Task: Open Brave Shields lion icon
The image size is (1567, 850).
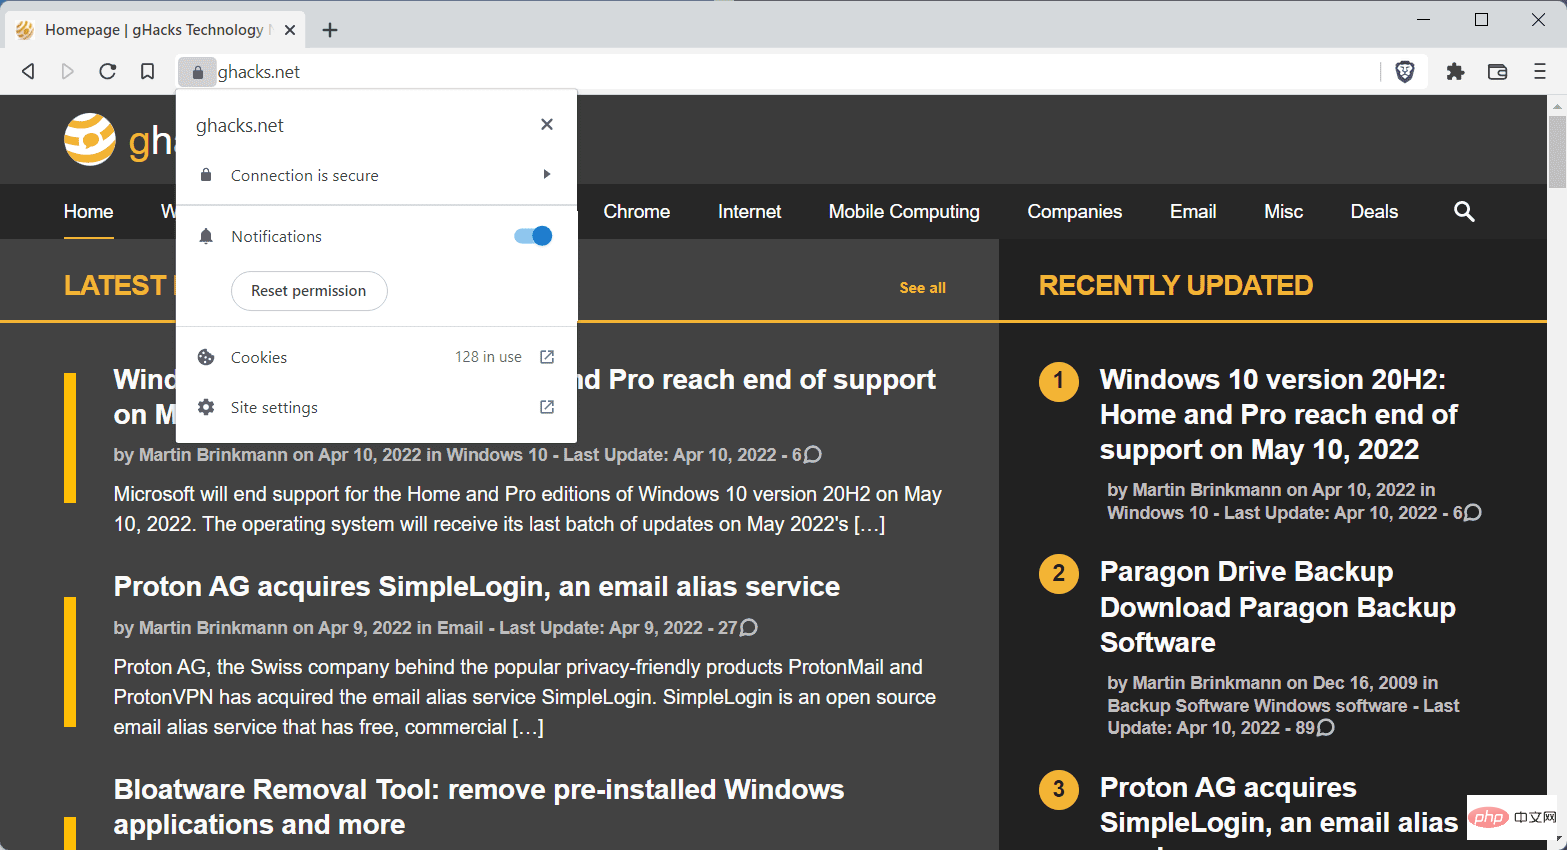Action: pos(1405,71)
